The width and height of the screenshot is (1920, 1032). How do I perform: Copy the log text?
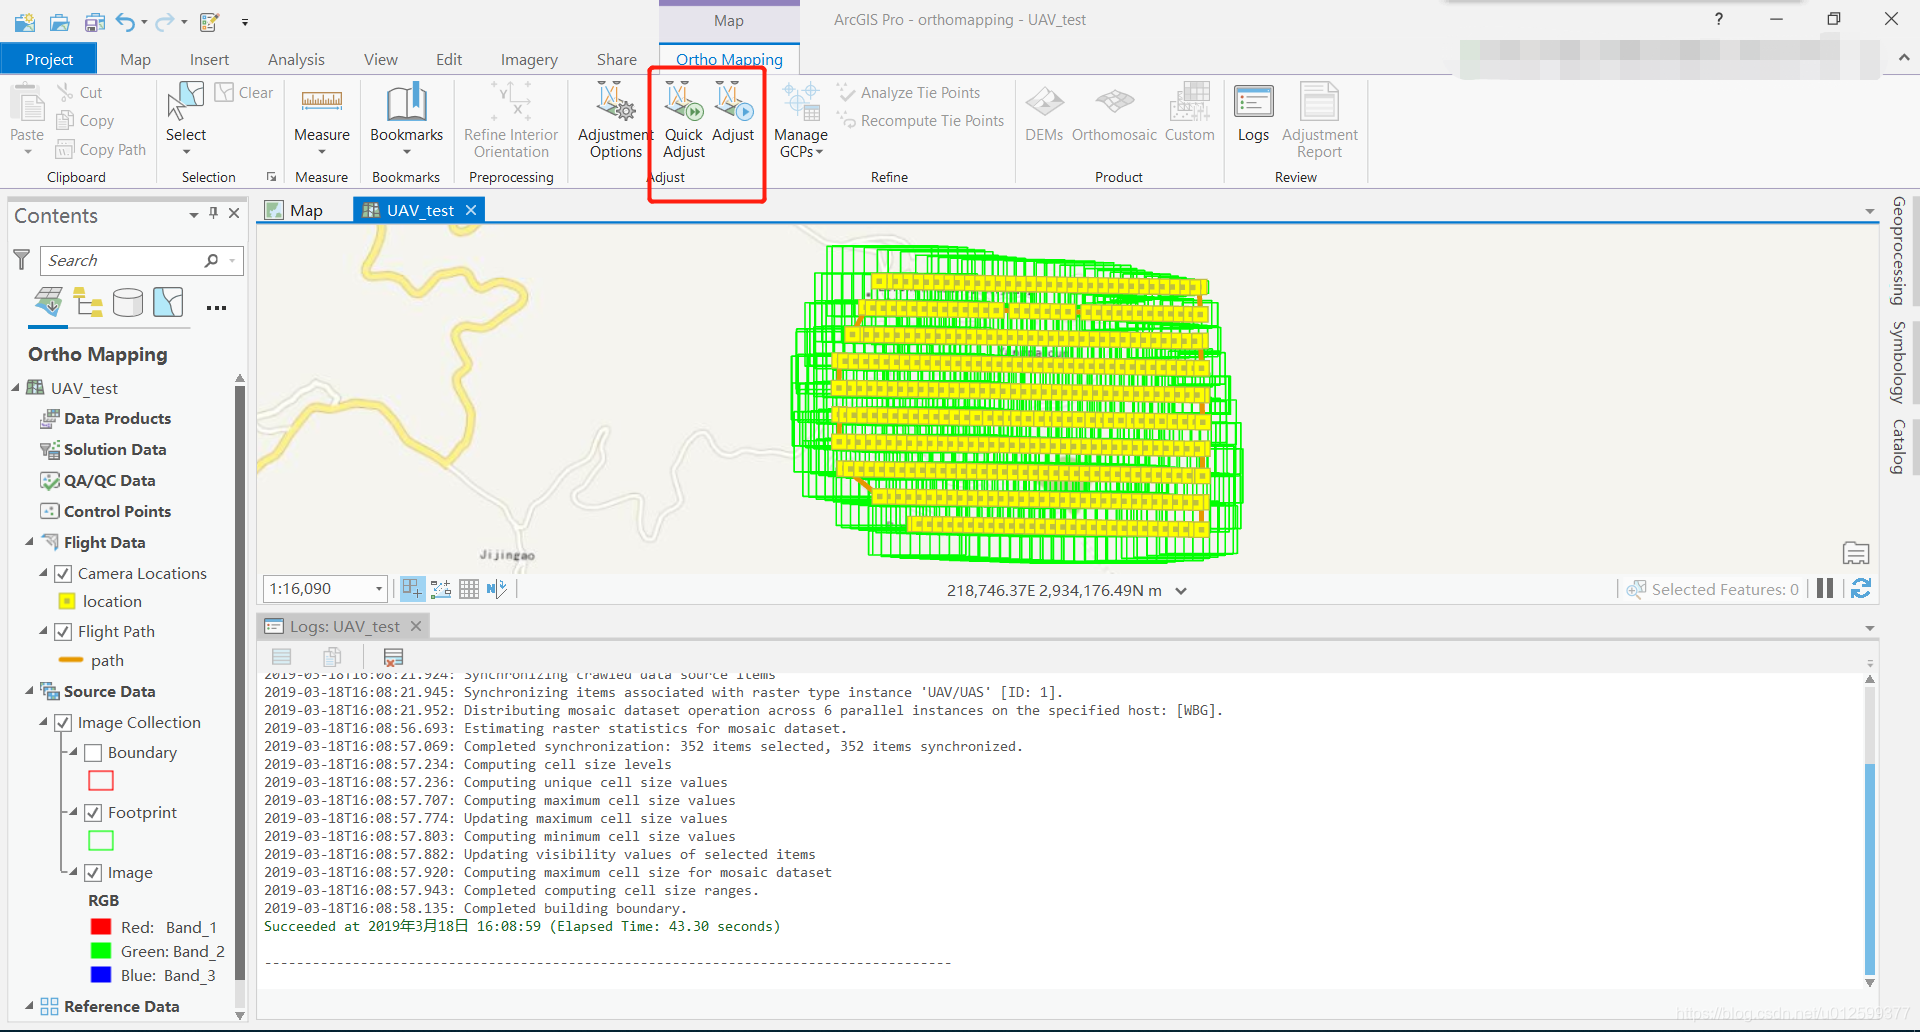[x=333, y=657]
